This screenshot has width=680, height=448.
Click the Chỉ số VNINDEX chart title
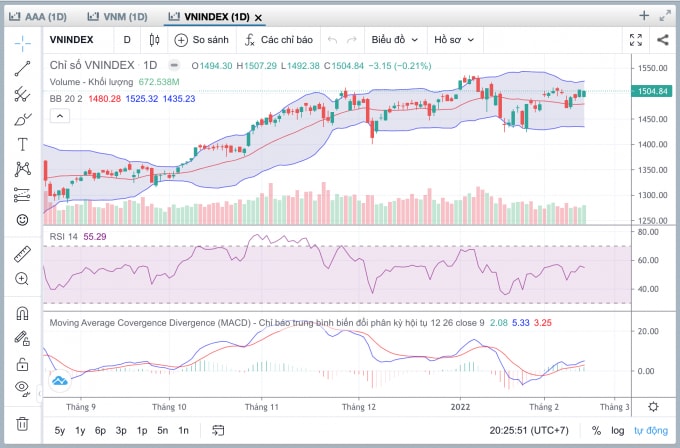(x=92, y=65)
